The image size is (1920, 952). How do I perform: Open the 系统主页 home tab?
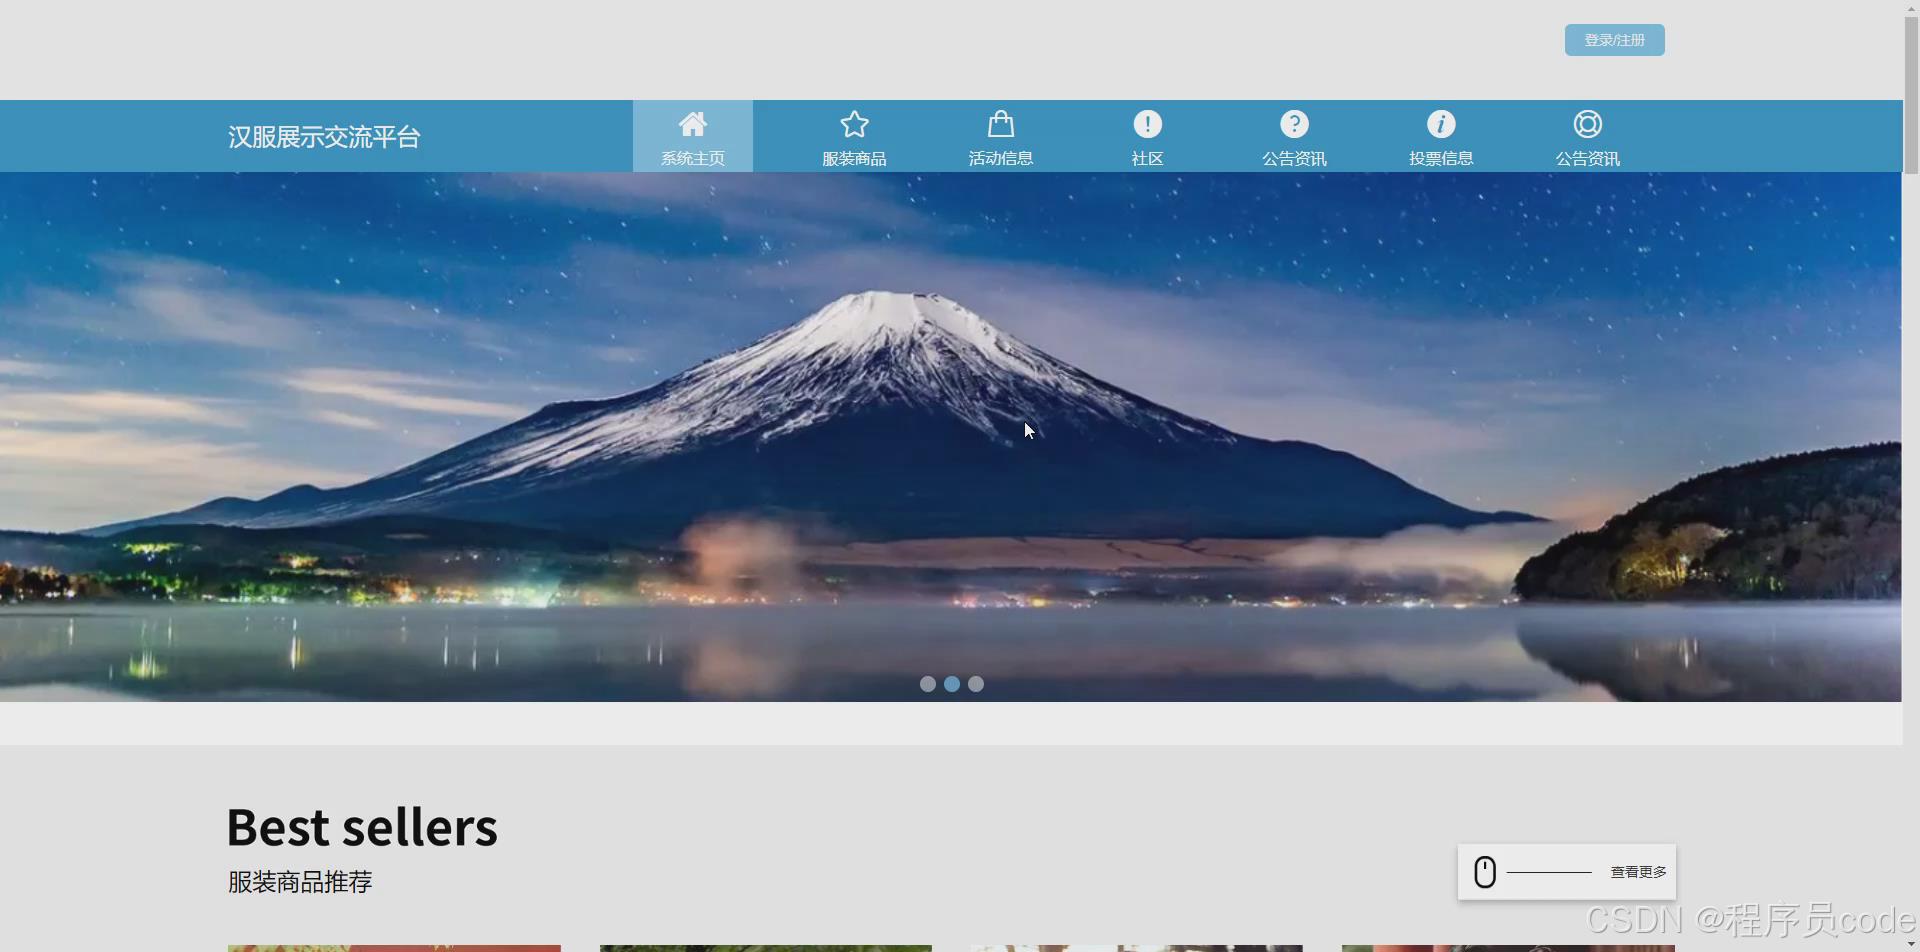(692, 136)
